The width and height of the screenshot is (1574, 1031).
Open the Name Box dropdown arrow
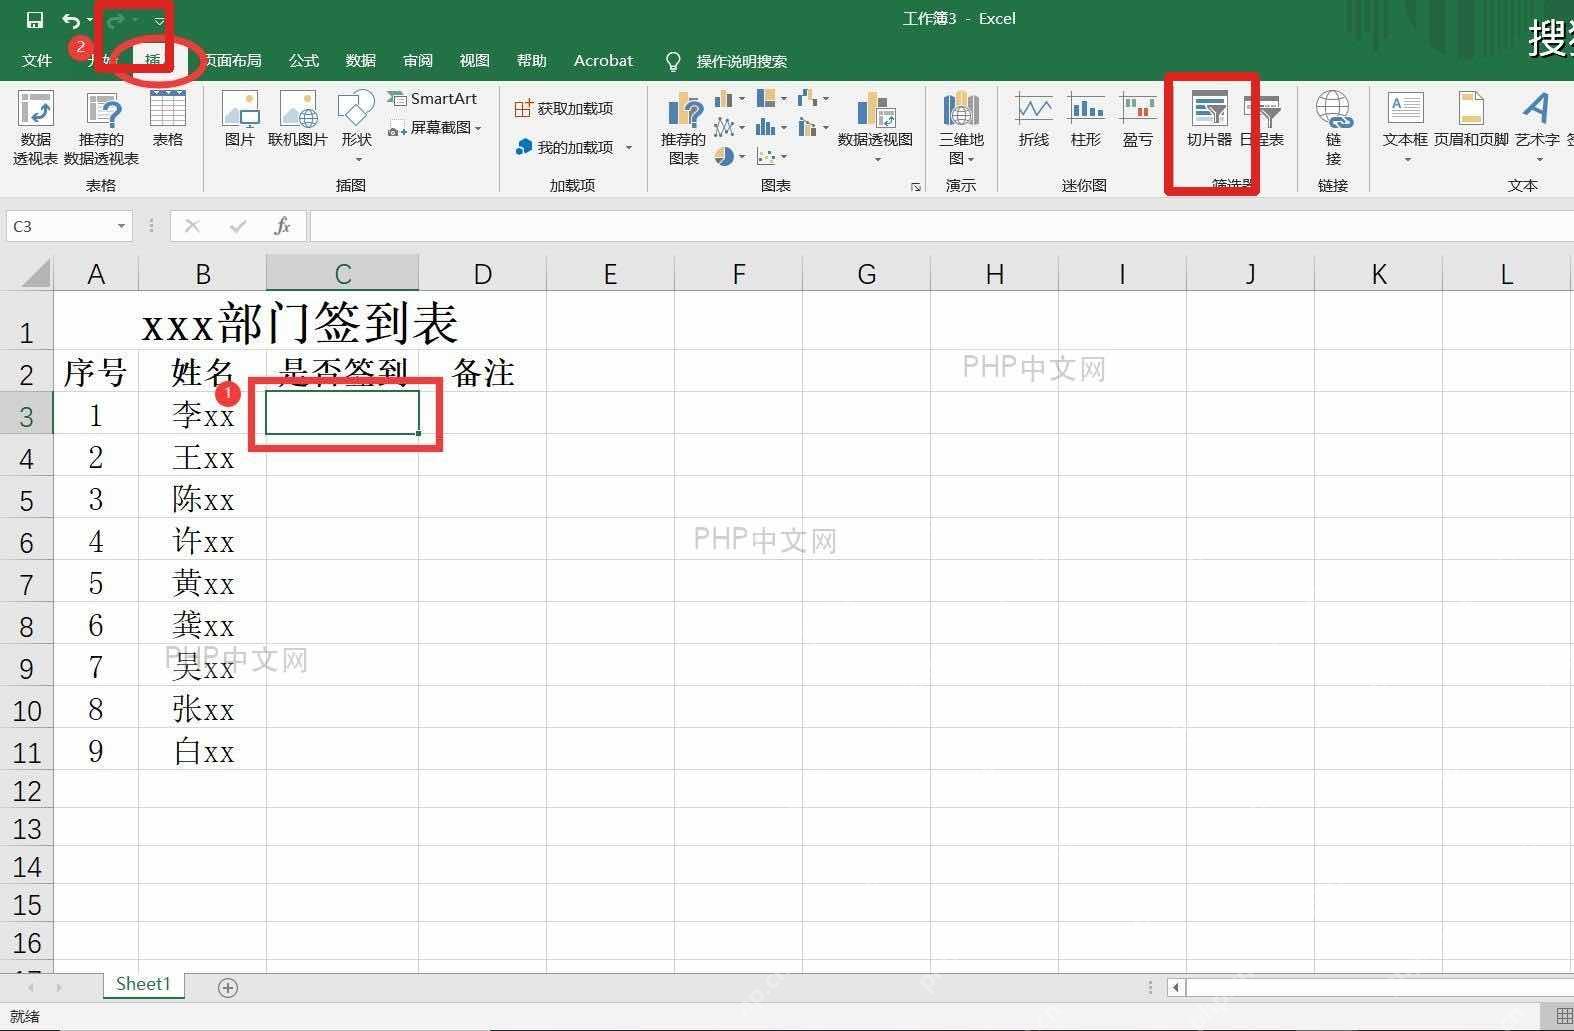[121, 226]
